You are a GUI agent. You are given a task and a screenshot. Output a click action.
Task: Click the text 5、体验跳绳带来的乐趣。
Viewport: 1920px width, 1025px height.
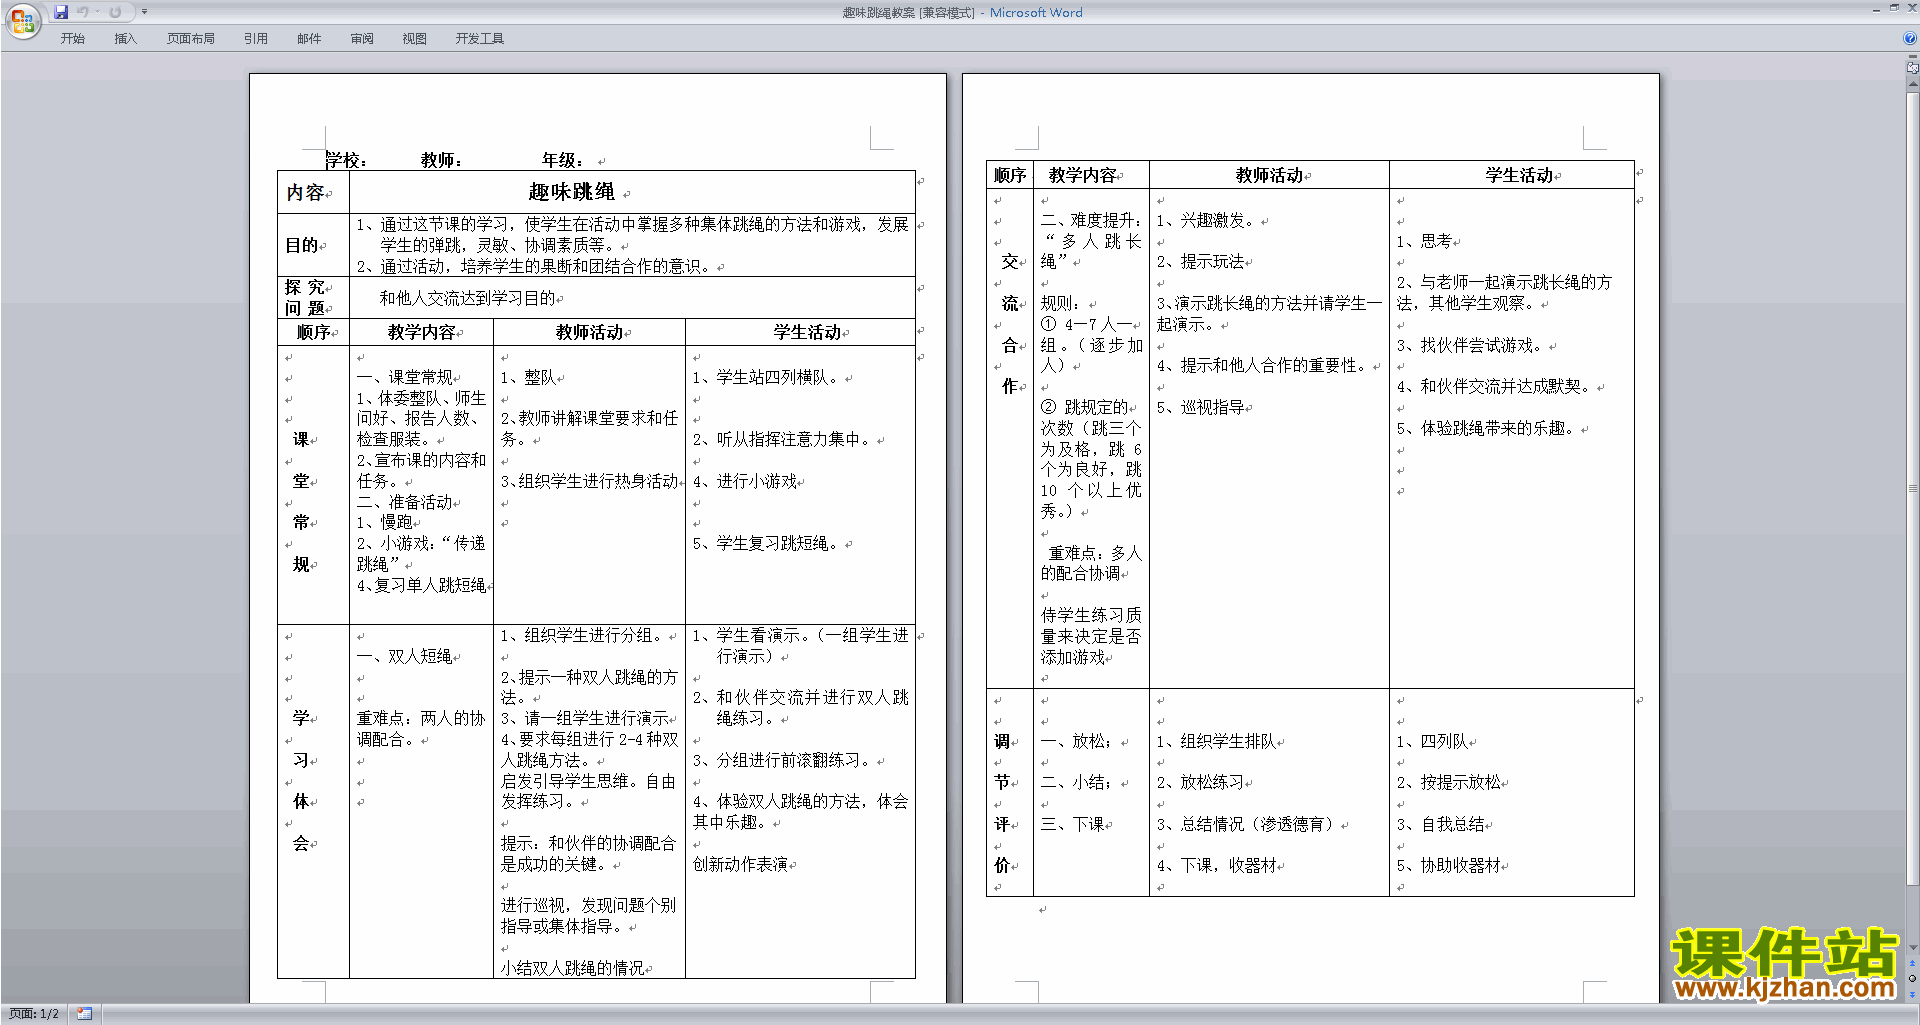1489,428
